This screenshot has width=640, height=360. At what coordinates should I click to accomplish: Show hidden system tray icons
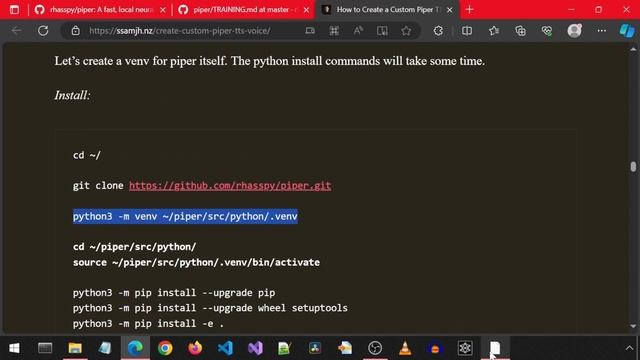629,348
